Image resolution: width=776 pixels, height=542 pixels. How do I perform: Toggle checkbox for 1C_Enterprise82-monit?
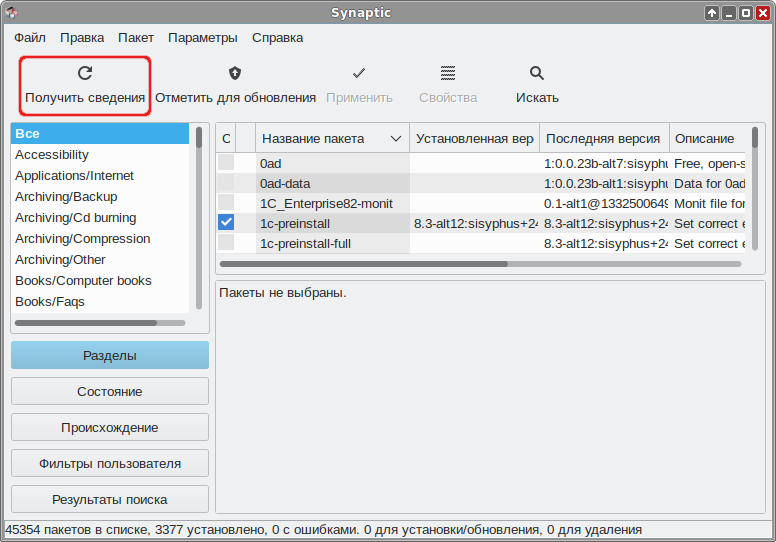(226, 202)
